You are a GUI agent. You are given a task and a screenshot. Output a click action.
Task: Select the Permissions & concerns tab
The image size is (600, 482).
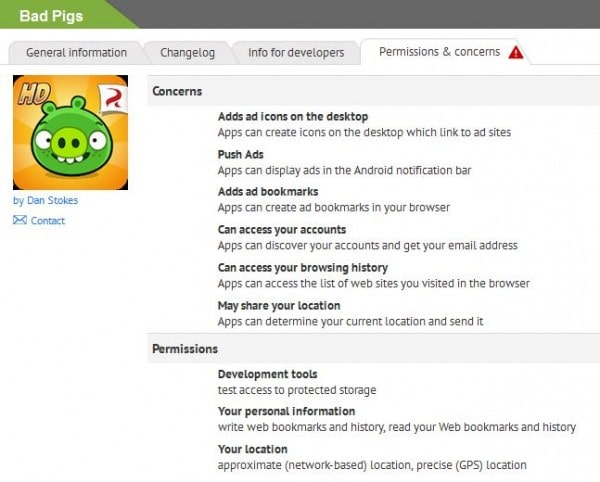(445, 52)
